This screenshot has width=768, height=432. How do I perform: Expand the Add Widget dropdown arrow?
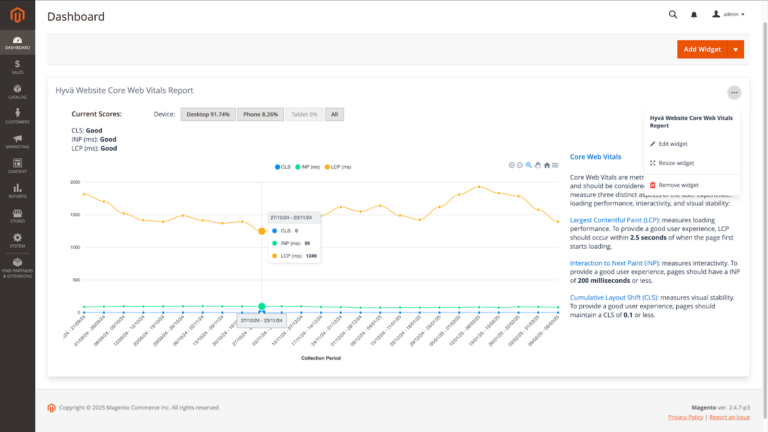736,49
